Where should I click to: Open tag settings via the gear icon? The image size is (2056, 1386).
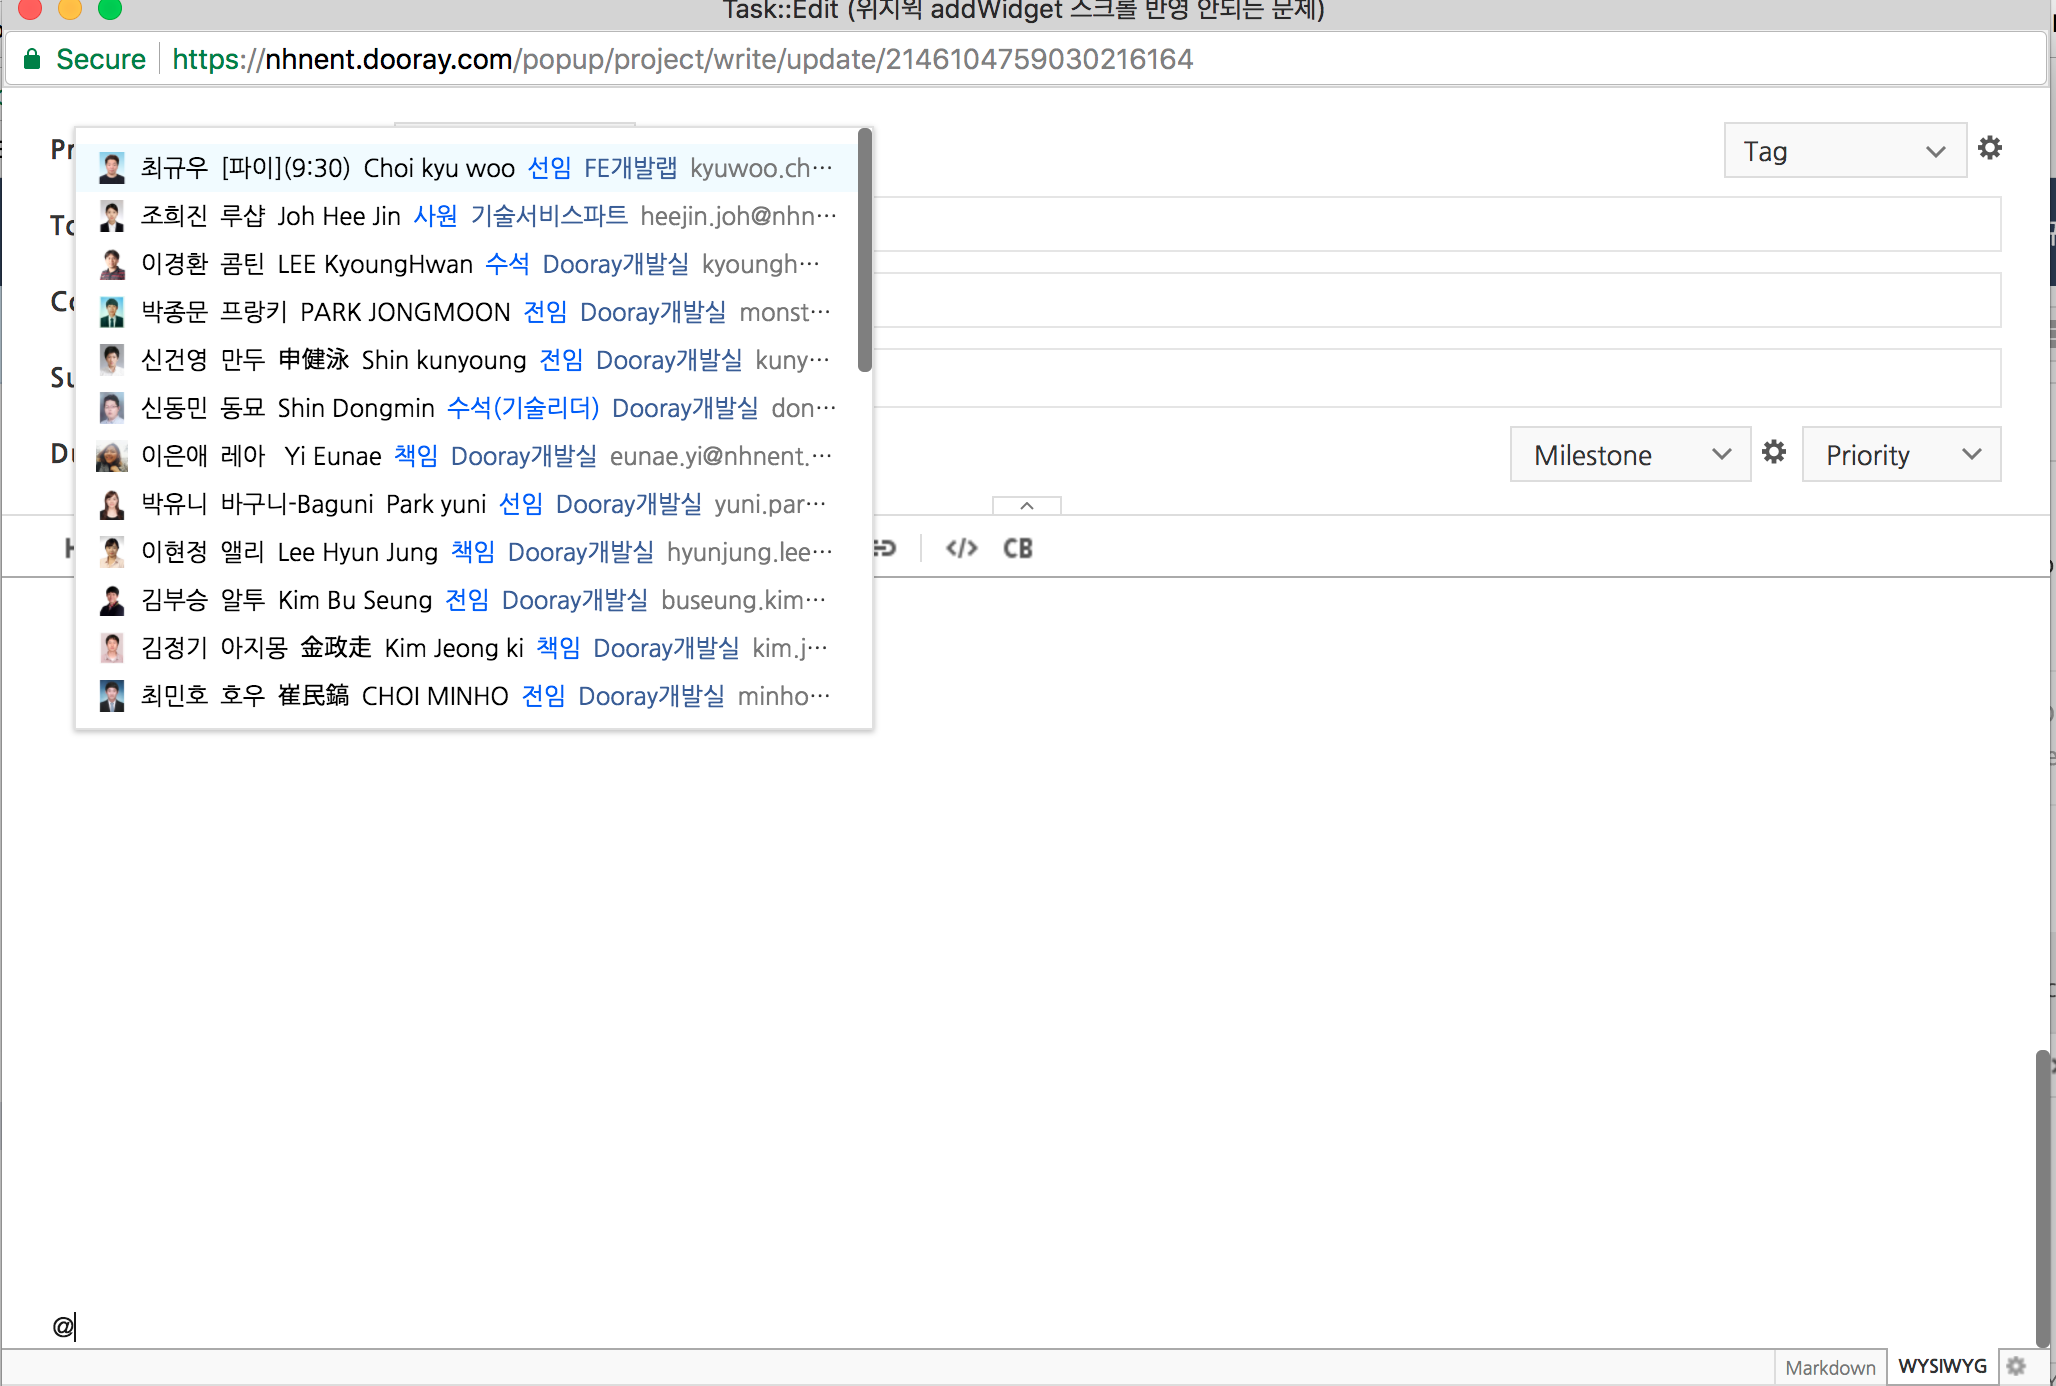coord(1990,148)
